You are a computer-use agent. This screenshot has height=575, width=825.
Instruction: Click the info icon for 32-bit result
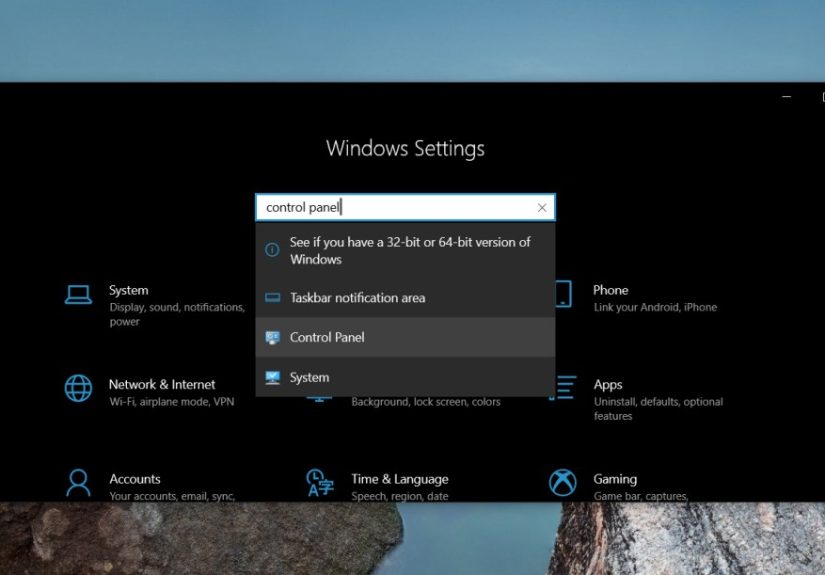point(272,249)
